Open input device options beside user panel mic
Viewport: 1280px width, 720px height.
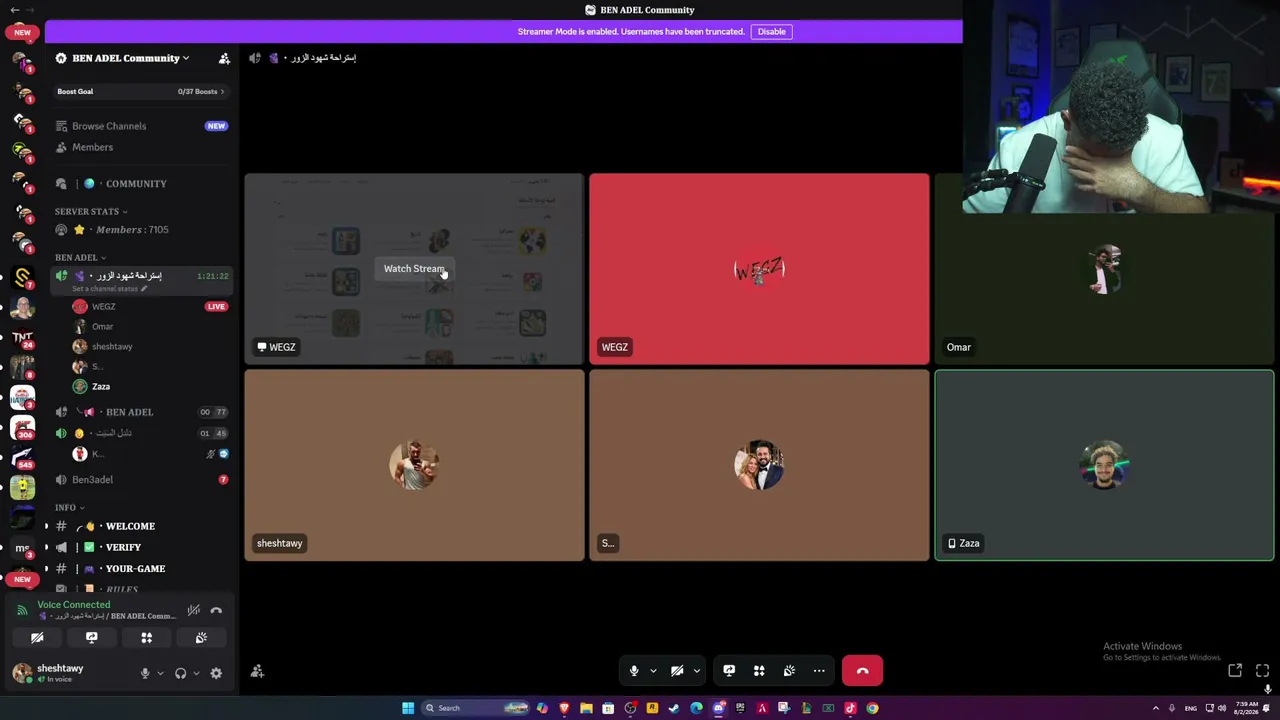coord(160,673)
